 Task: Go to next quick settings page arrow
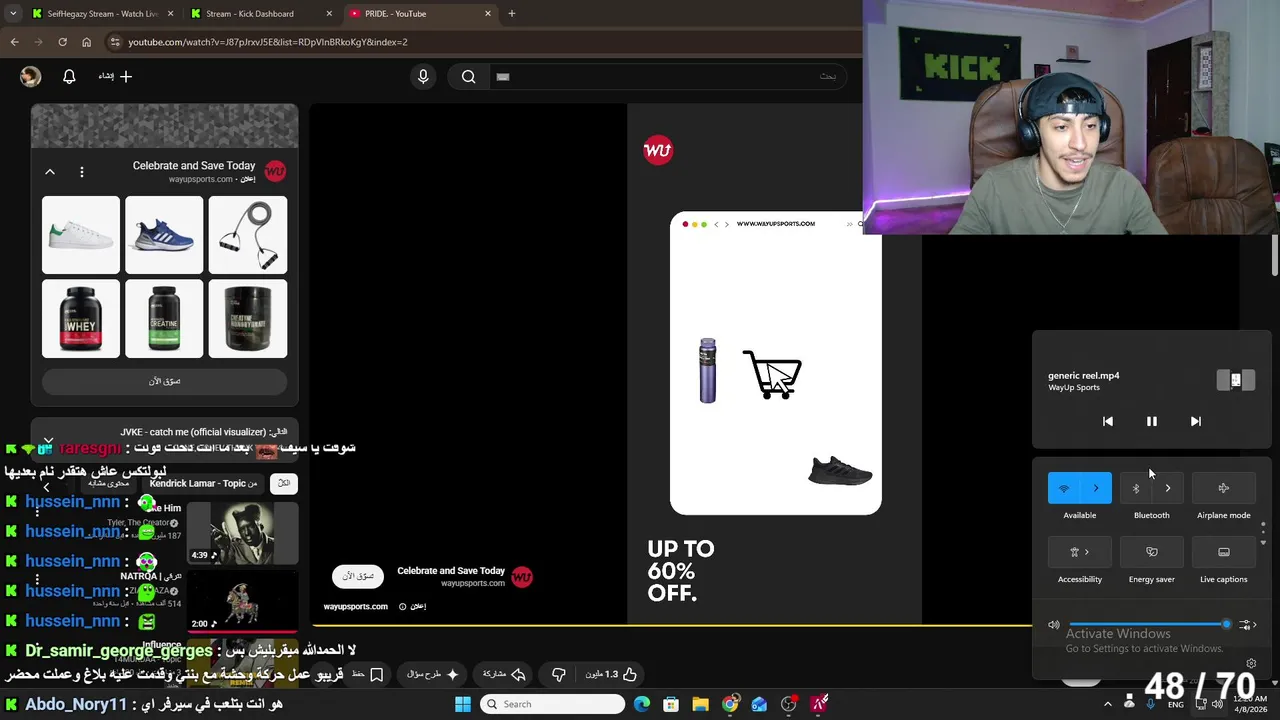1263,542
